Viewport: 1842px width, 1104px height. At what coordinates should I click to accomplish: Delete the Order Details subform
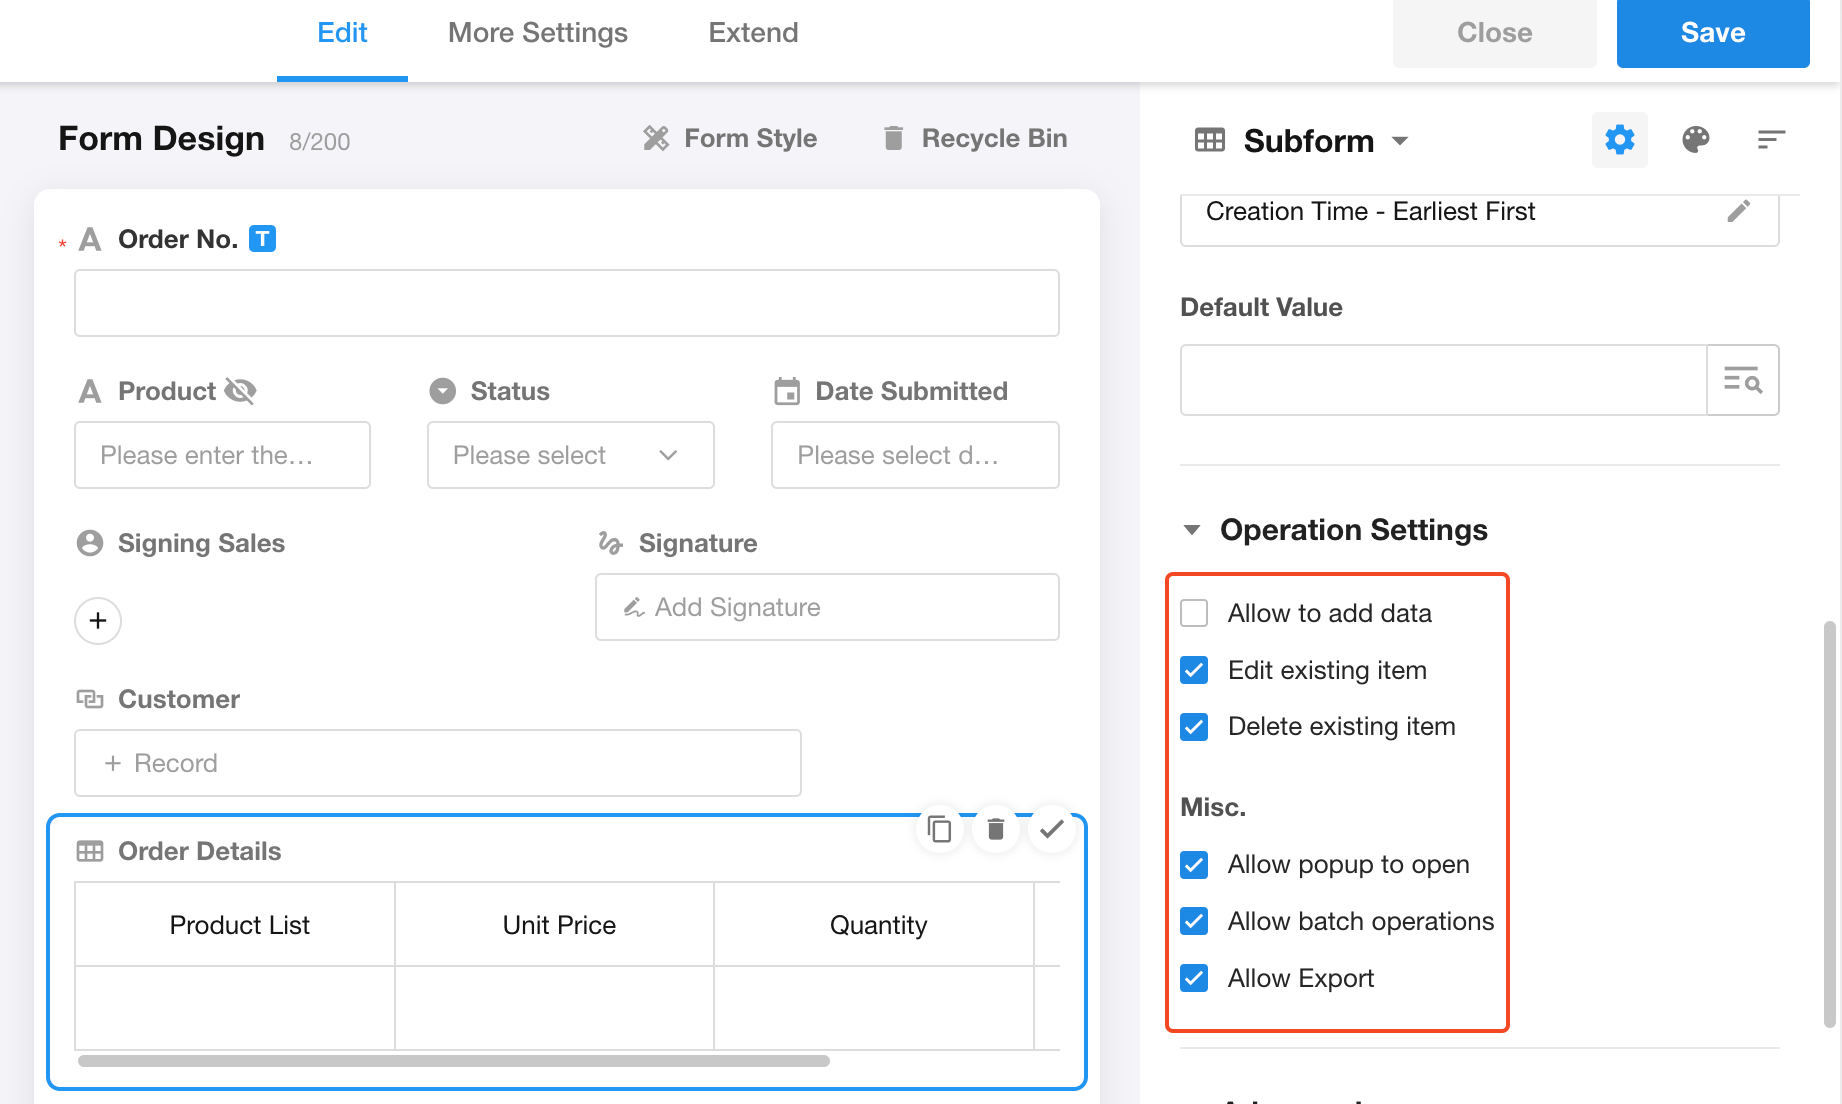[x=995, y=829]
